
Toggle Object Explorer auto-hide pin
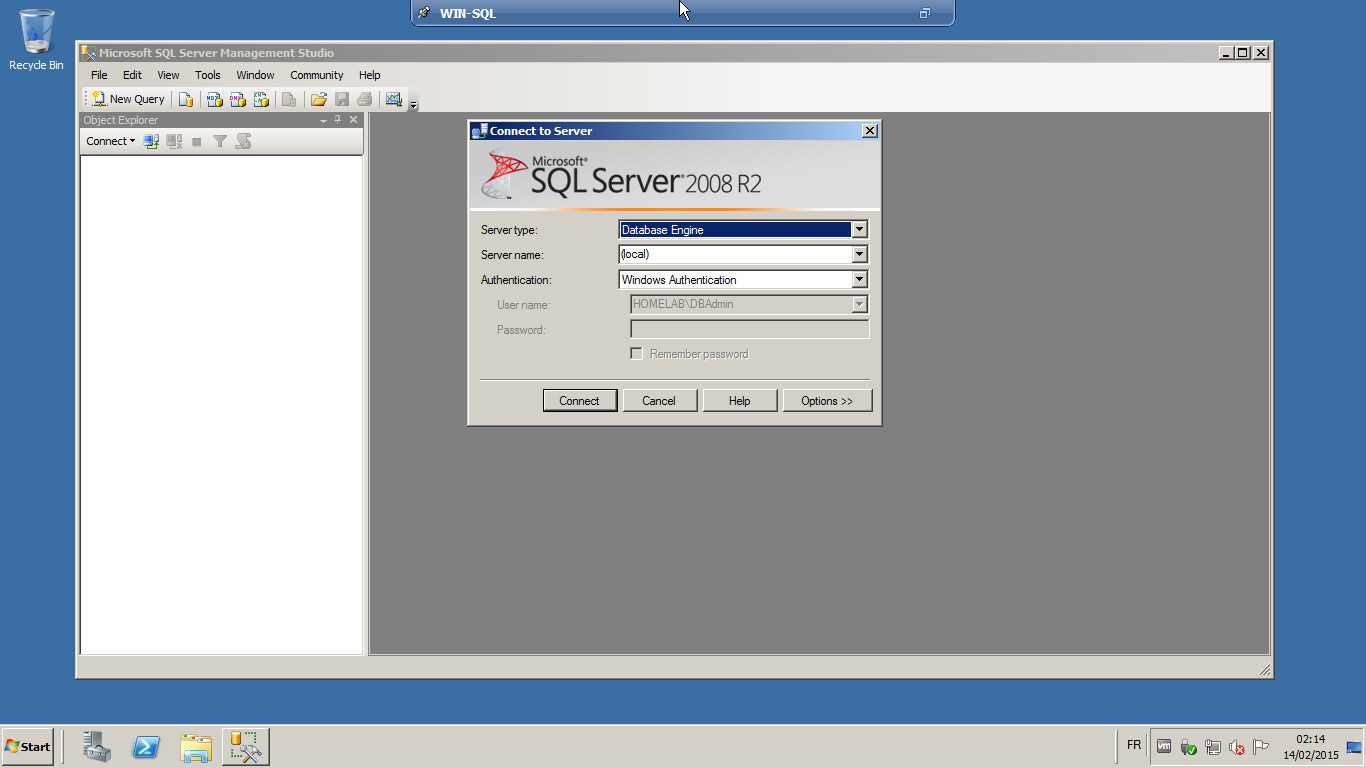[338, 120]
